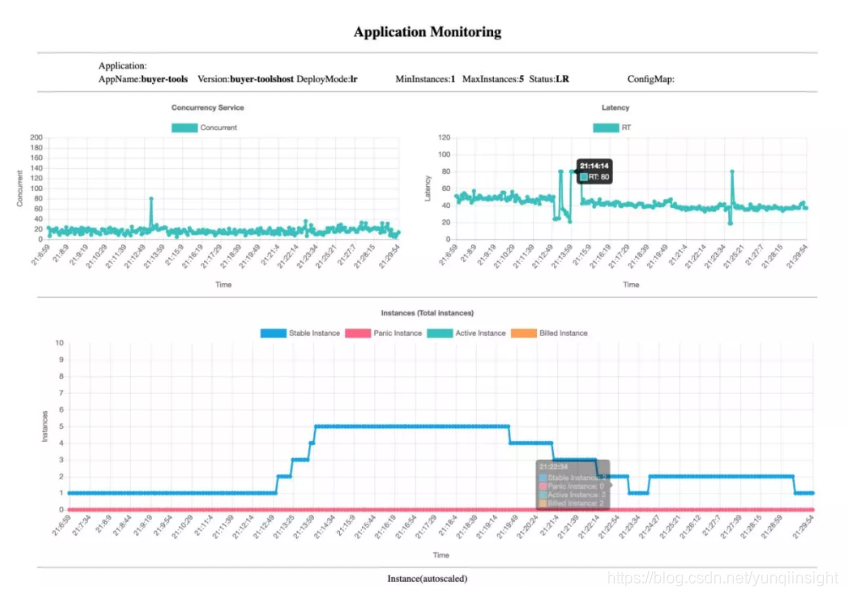Screen dimensions: 848x596
Task: Click the 21:7:34 time tick in Instances chart
Action: [x=83, y=524]
